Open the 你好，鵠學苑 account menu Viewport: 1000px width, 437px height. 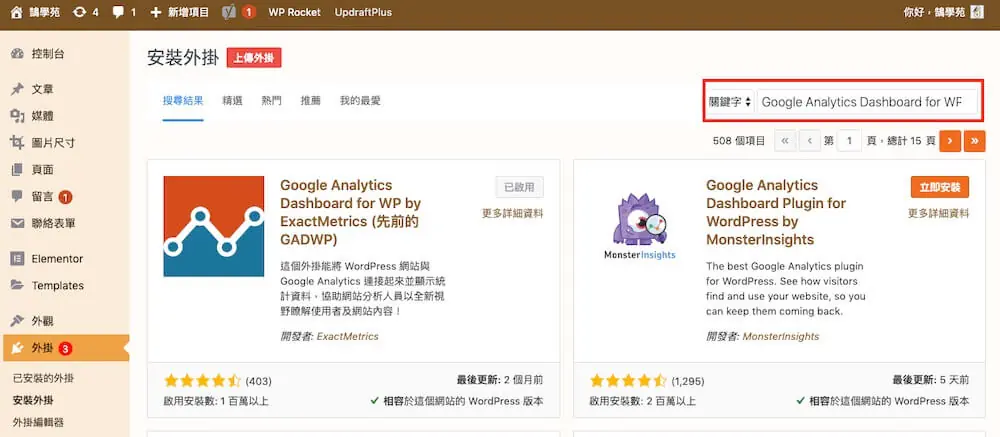point(943,12)
